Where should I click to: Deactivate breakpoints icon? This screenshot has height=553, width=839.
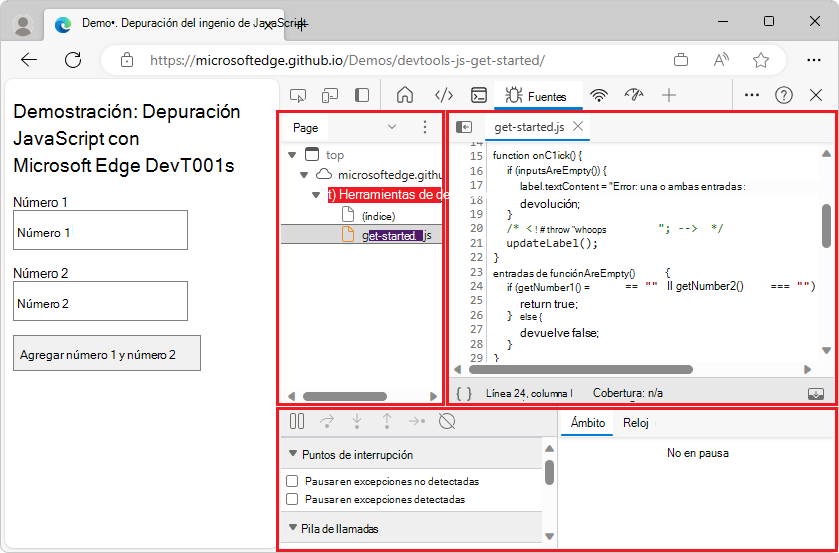click(447, 421)
